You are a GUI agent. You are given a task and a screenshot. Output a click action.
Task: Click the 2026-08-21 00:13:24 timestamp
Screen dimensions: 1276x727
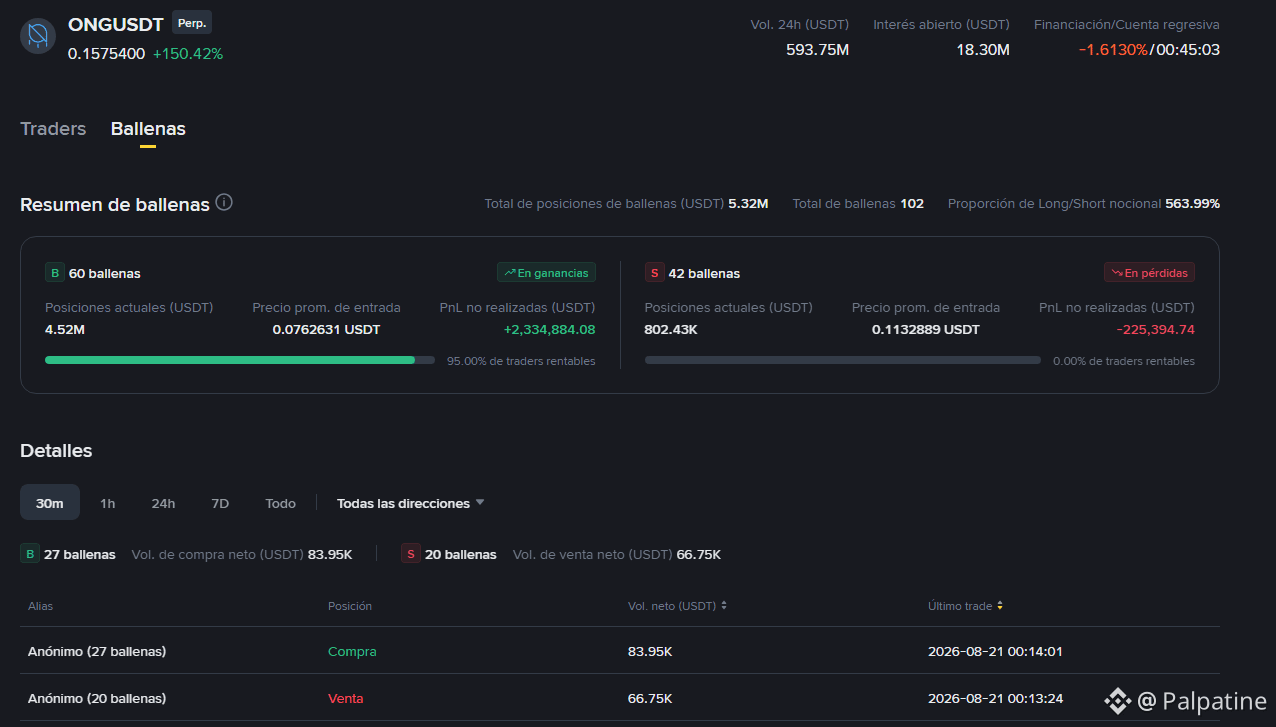[x=995, y=698]
